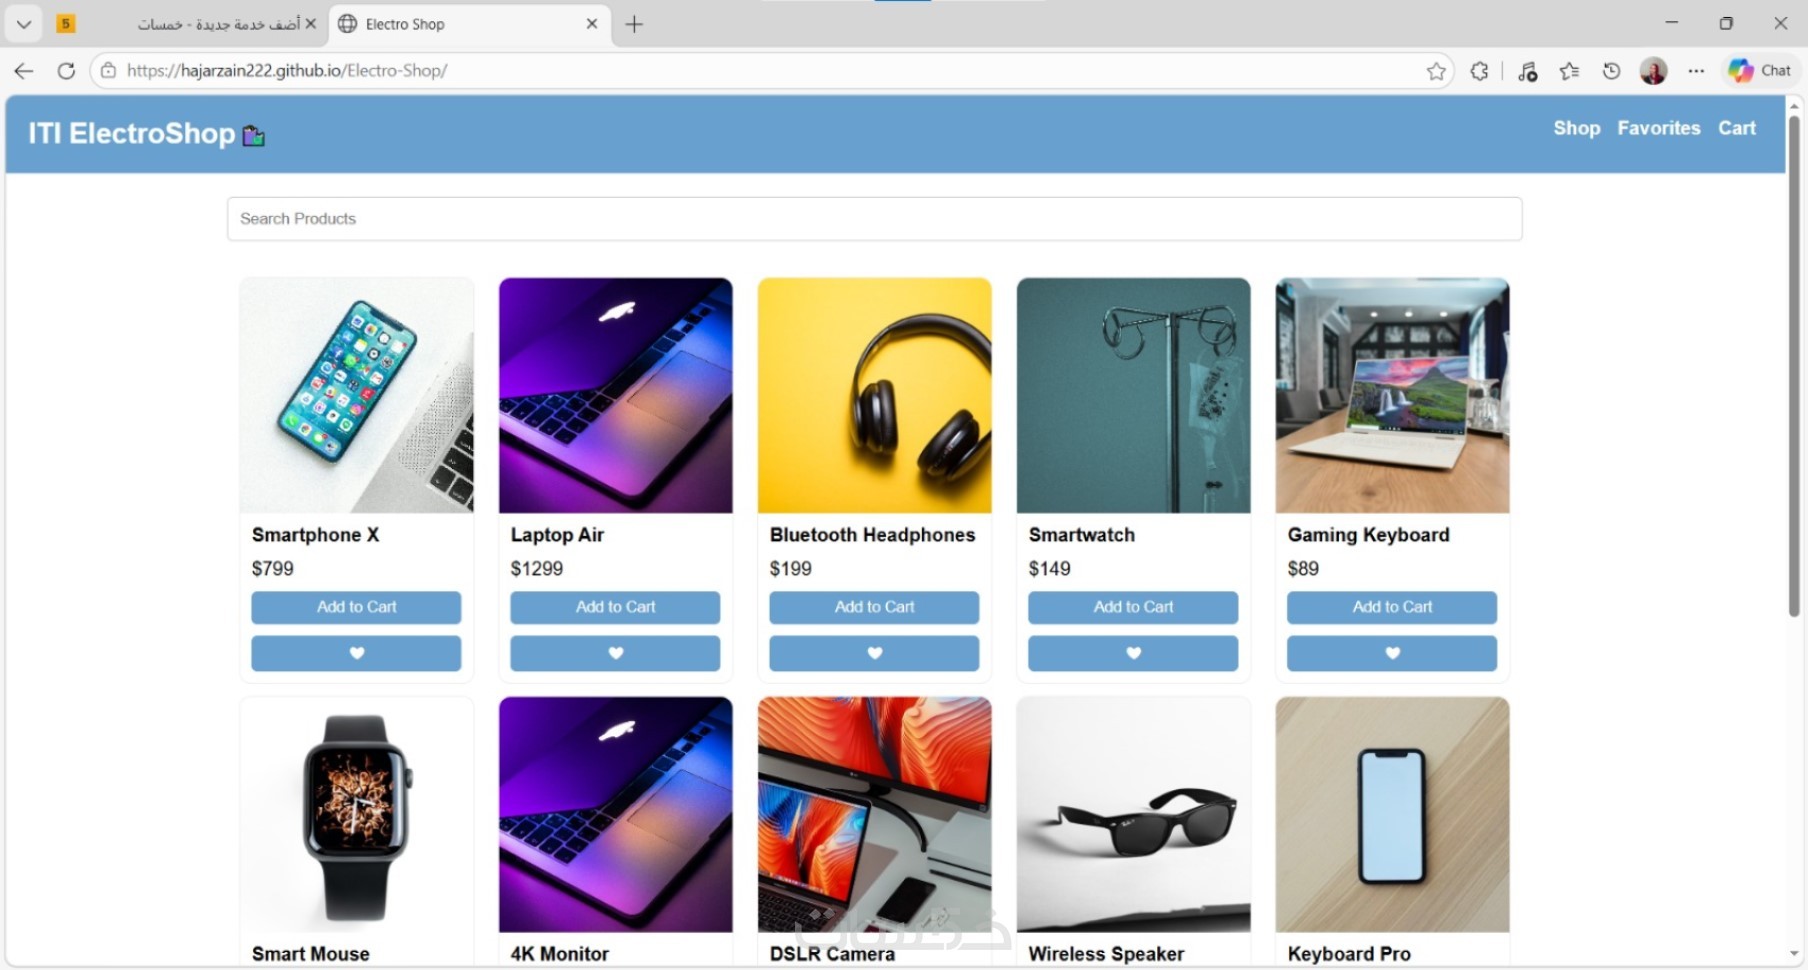Reload the Electro Shop page

tap(66, 71)
